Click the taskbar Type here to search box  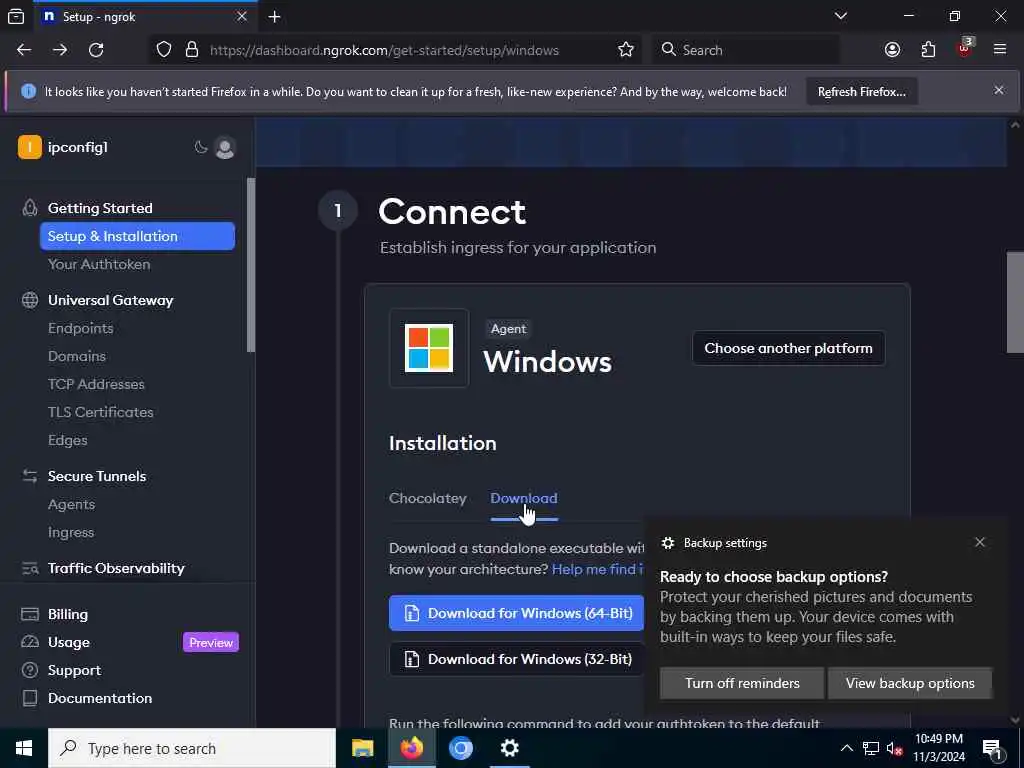tap(192, 748)
